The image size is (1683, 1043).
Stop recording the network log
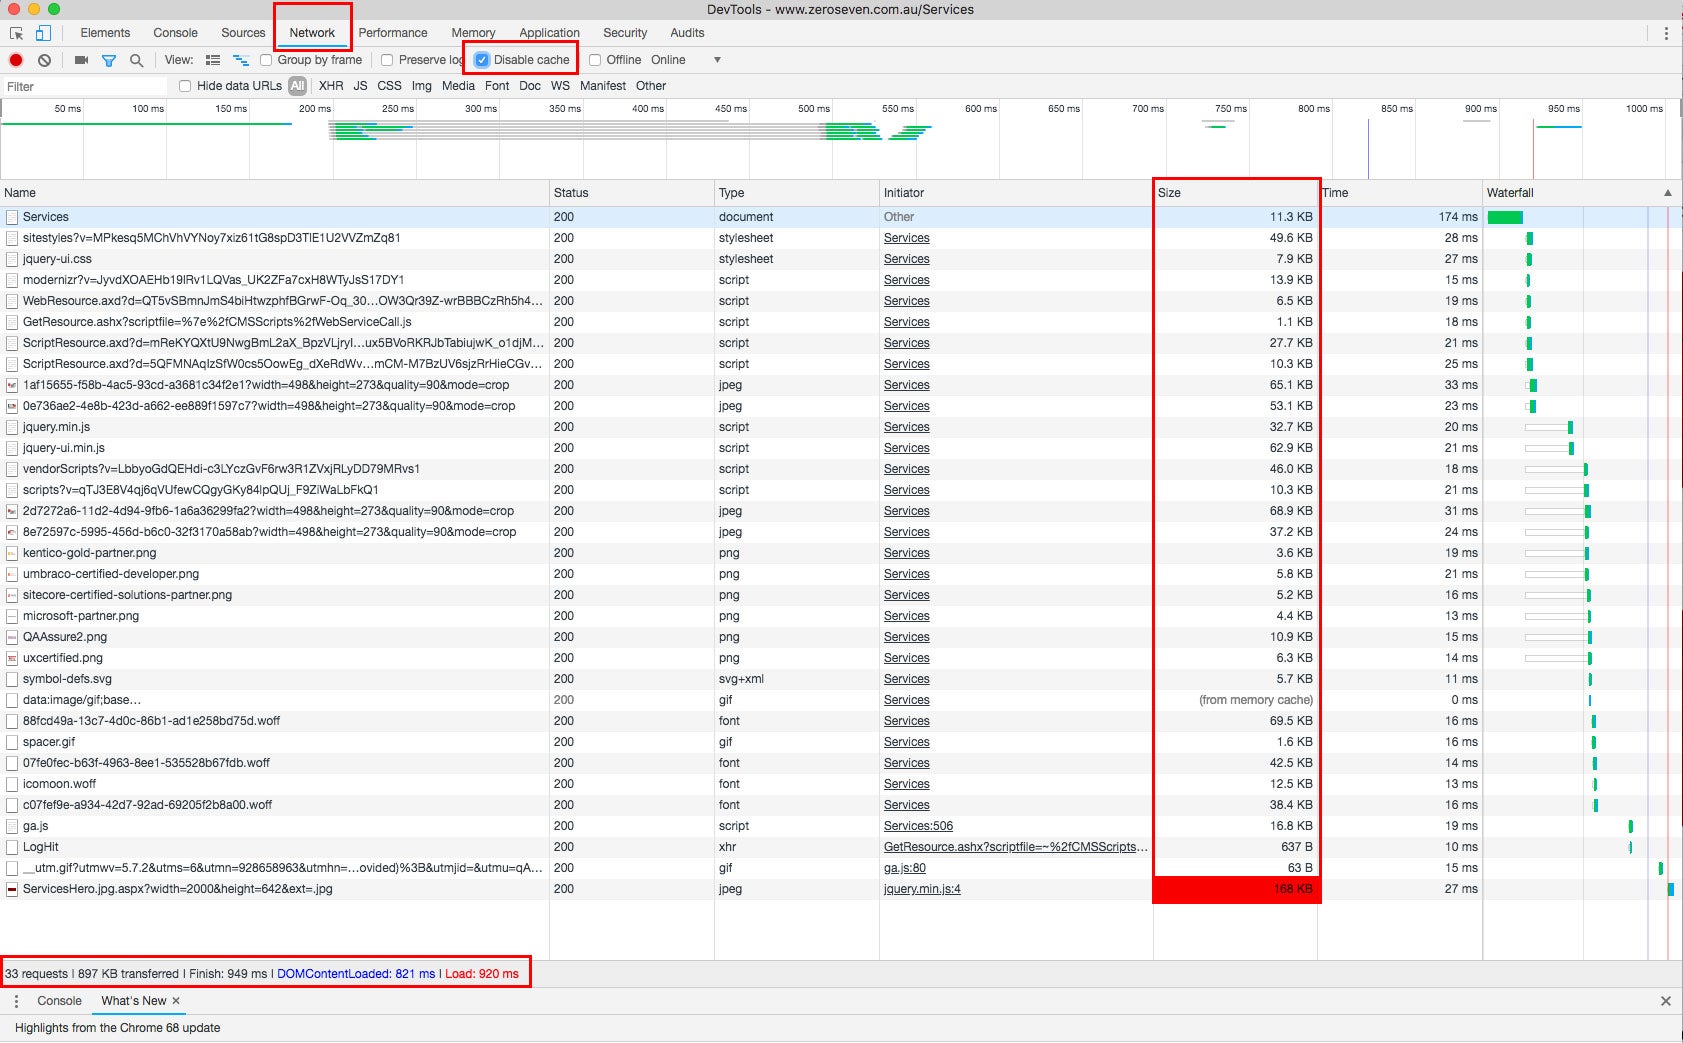click(16, 60)
